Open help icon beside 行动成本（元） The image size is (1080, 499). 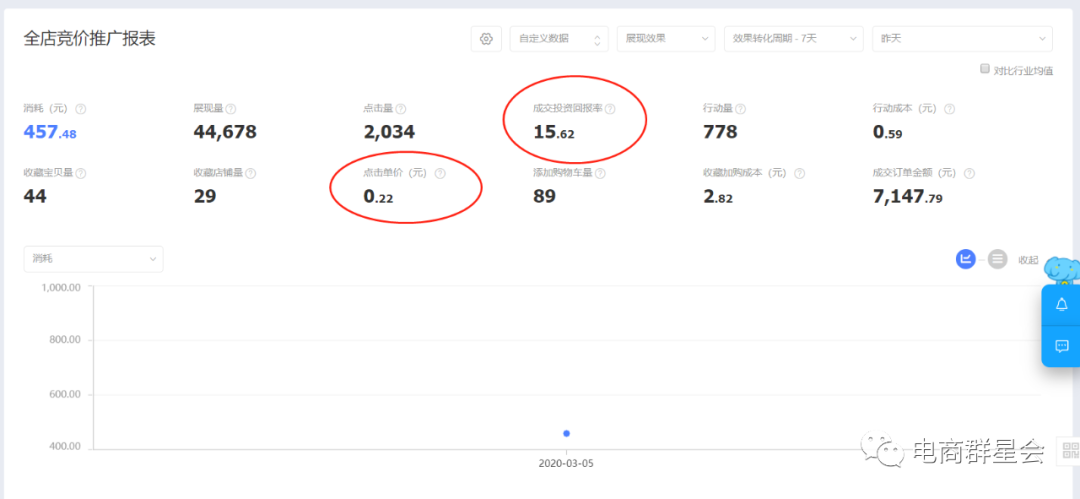[x=949, y=109]
